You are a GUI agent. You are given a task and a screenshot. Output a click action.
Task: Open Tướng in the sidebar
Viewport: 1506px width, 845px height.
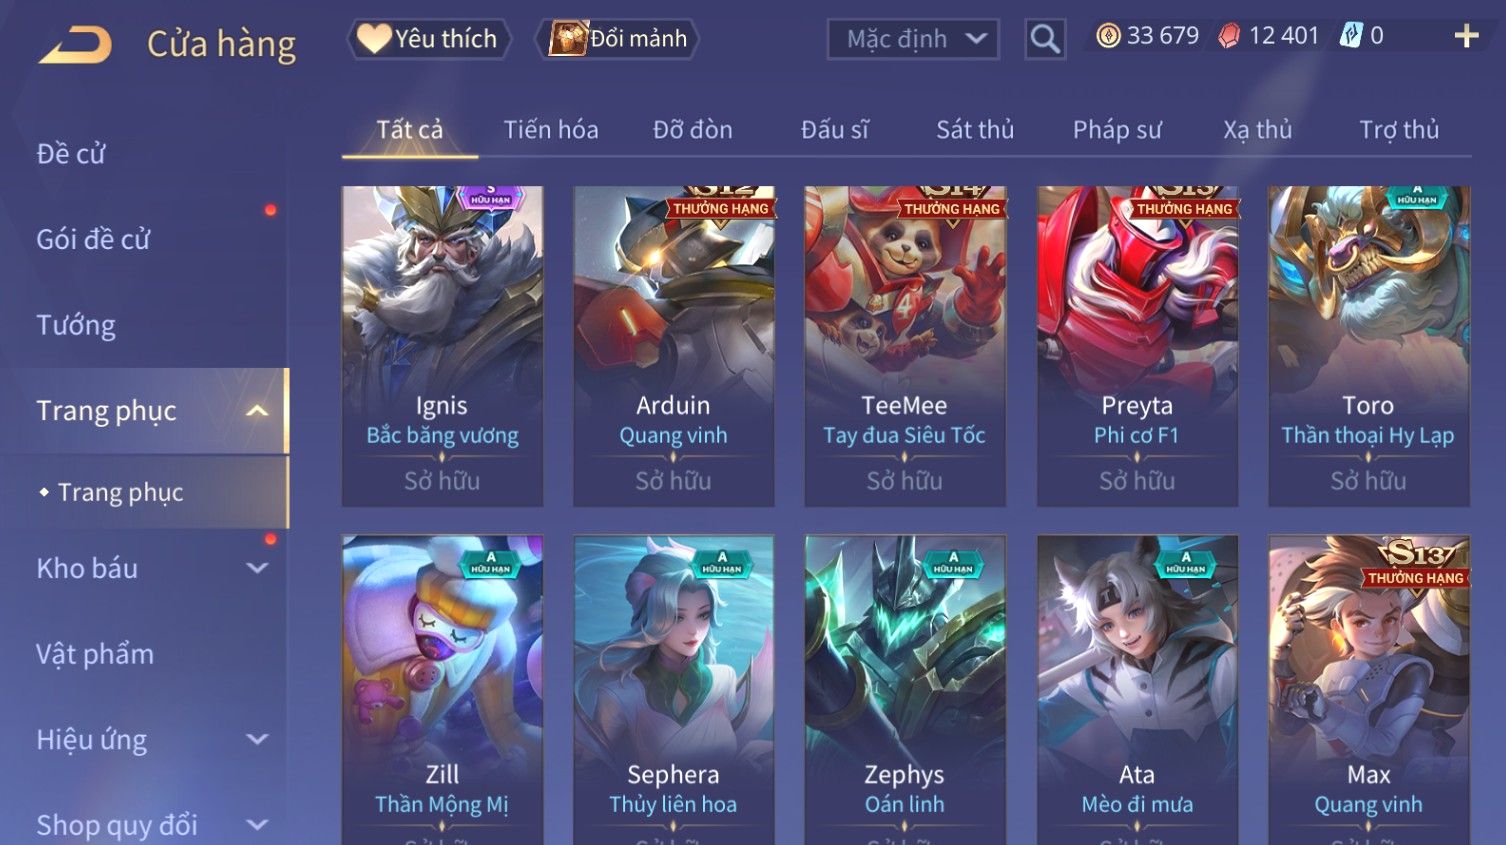[x=76, y=325]
